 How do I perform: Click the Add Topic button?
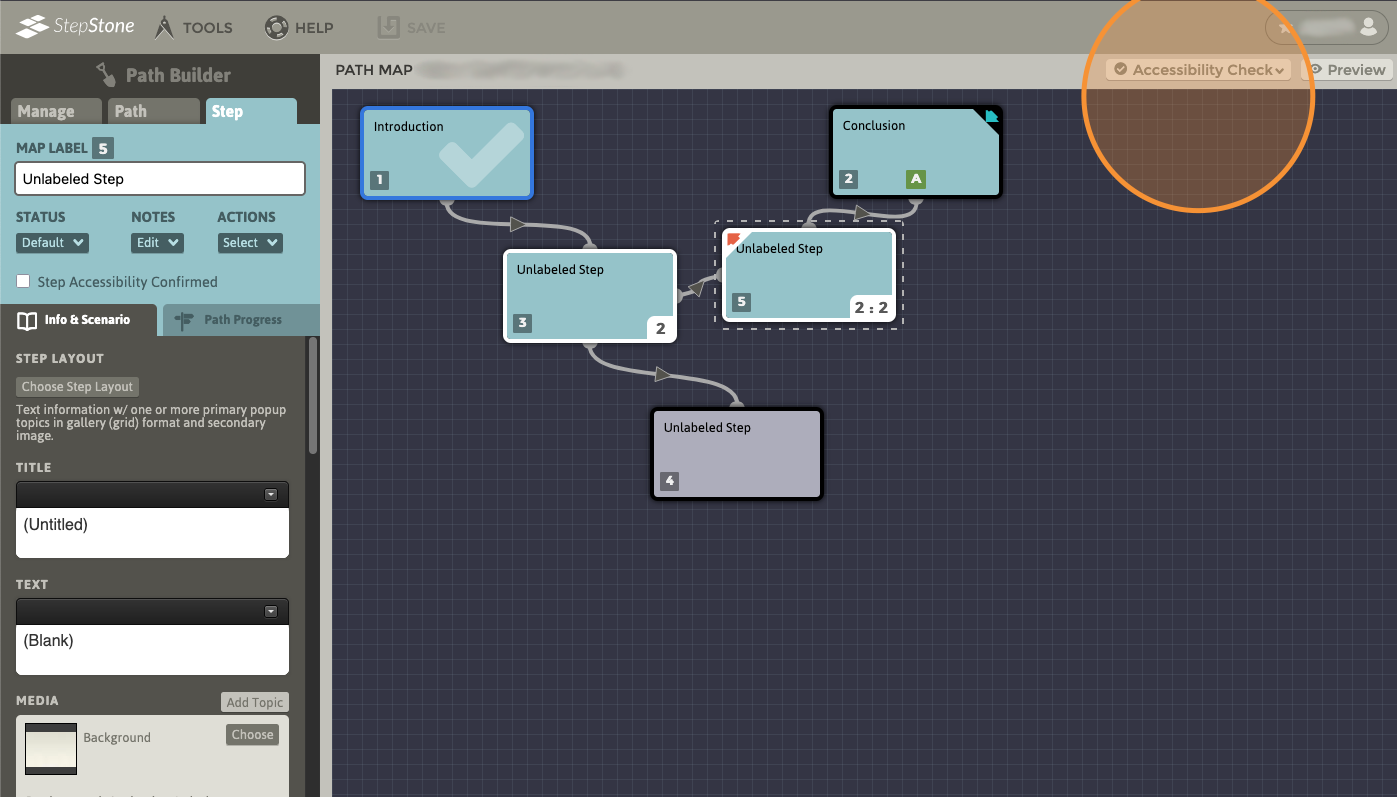(x=254, y=702)
